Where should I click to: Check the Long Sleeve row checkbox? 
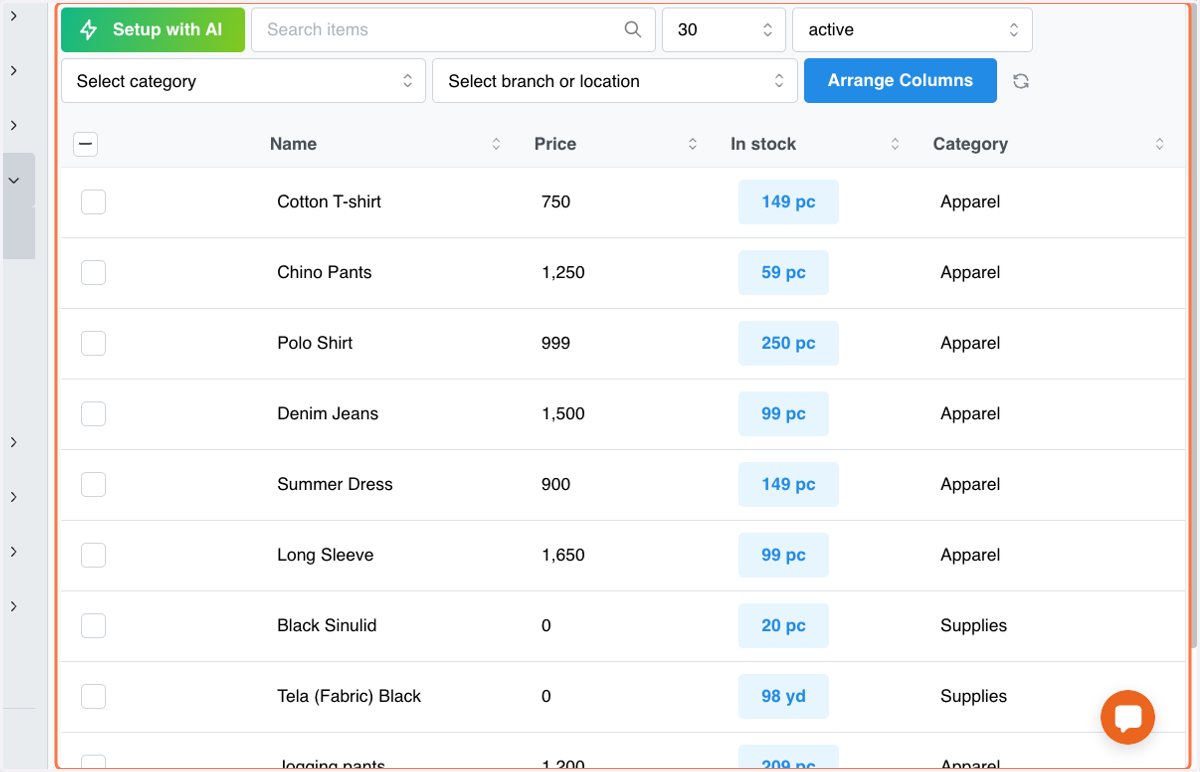[93, 555]
